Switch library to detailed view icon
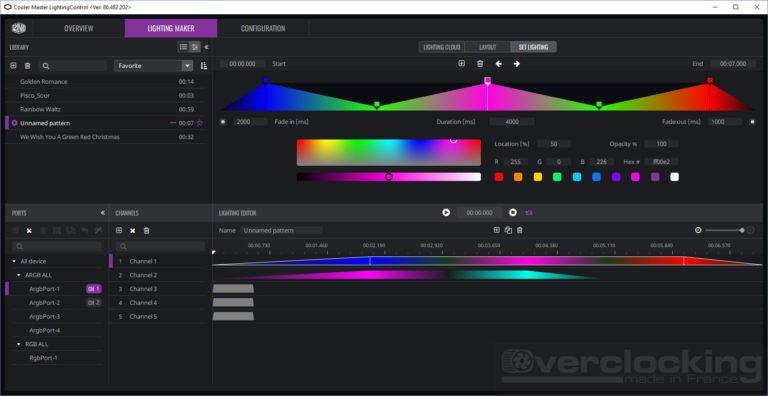The image size is (768, 396). click(x=195, y=47)
